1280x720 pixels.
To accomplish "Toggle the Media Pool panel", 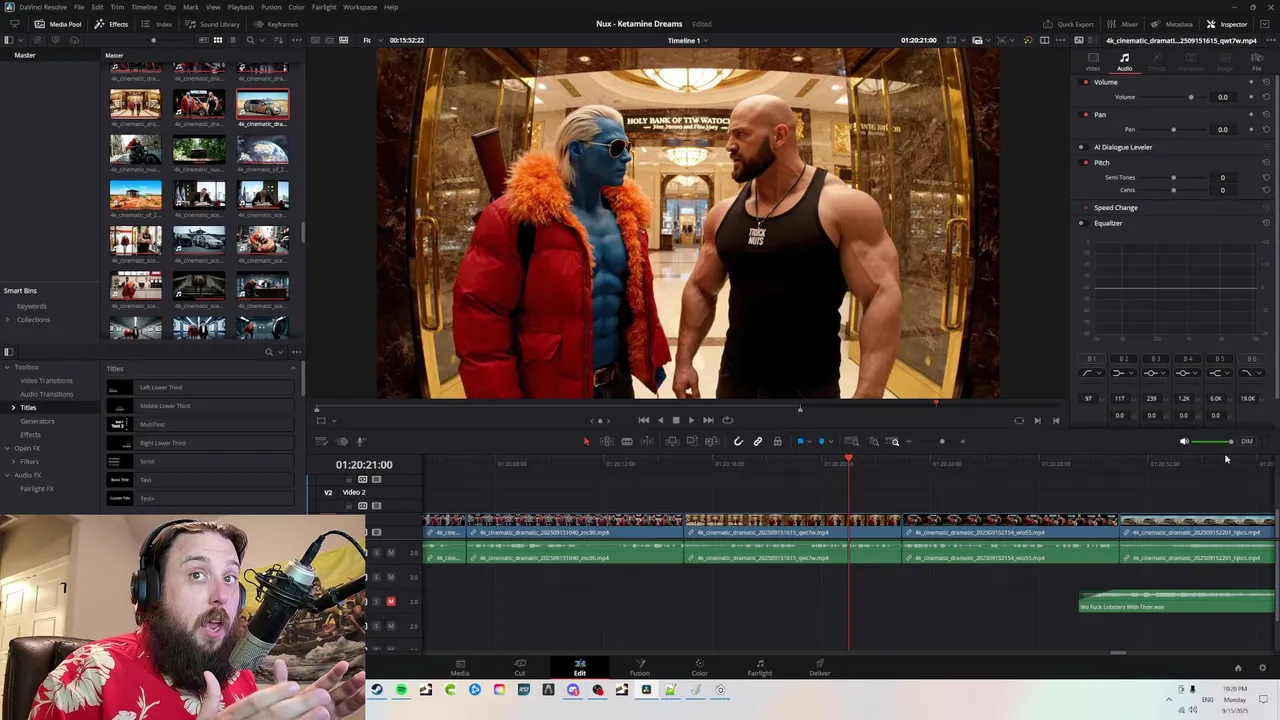I will [x=58, y=24].
